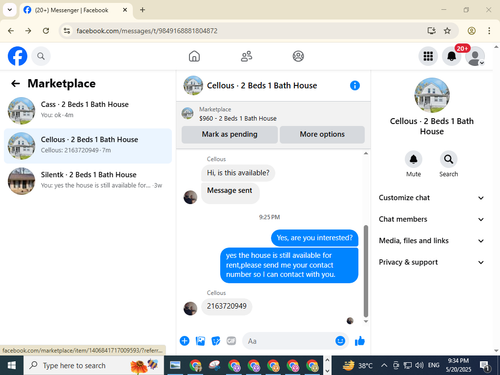Image resolution: width=500 pixels, height=375 pixels.
Task: Expand Media, files and links section
Action: [x=431, y=241]
